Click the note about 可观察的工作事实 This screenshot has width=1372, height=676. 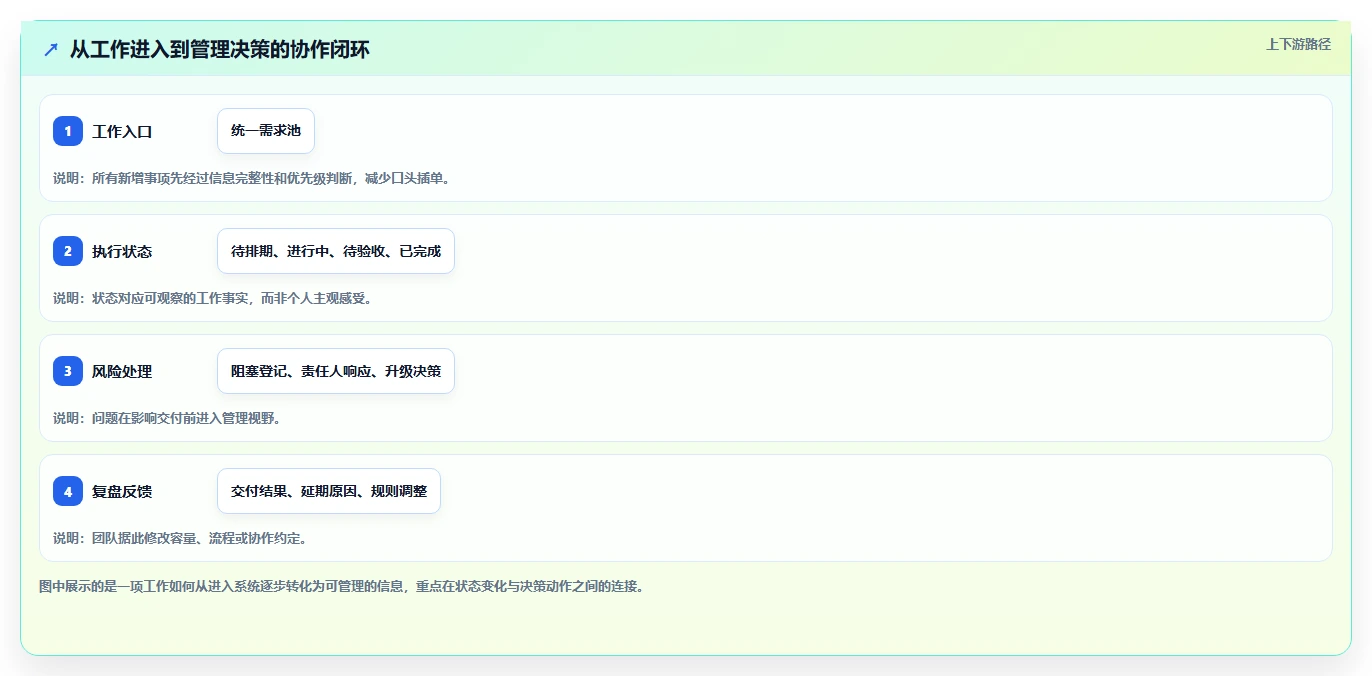pos(212,298)
